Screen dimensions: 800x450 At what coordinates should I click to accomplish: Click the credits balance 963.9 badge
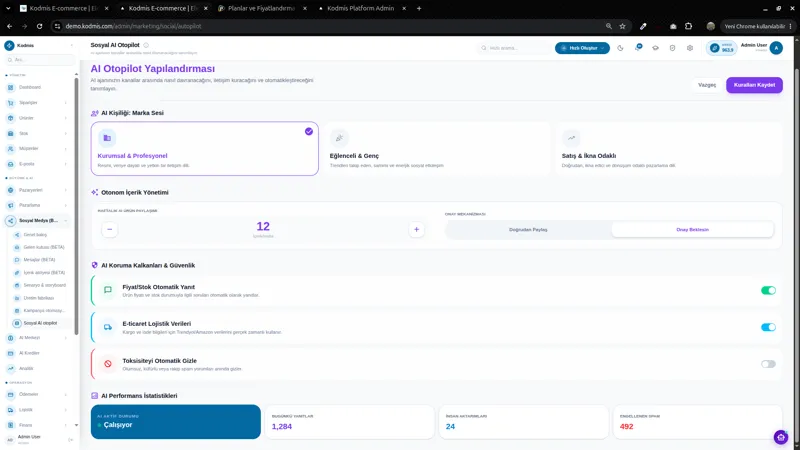(722, 48)
